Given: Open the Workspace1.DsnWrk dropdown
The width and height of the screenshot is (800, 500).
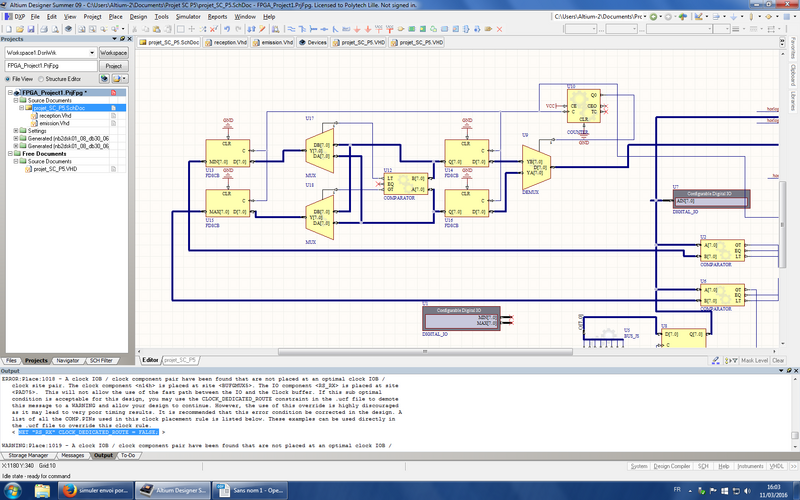Looking at the screenshot, I should click(x=91, y=52).
